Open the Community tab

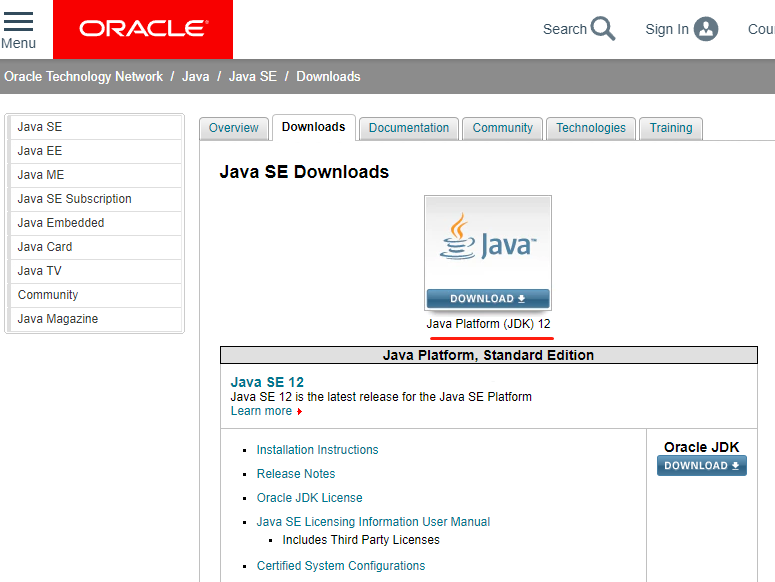[503, 128]
